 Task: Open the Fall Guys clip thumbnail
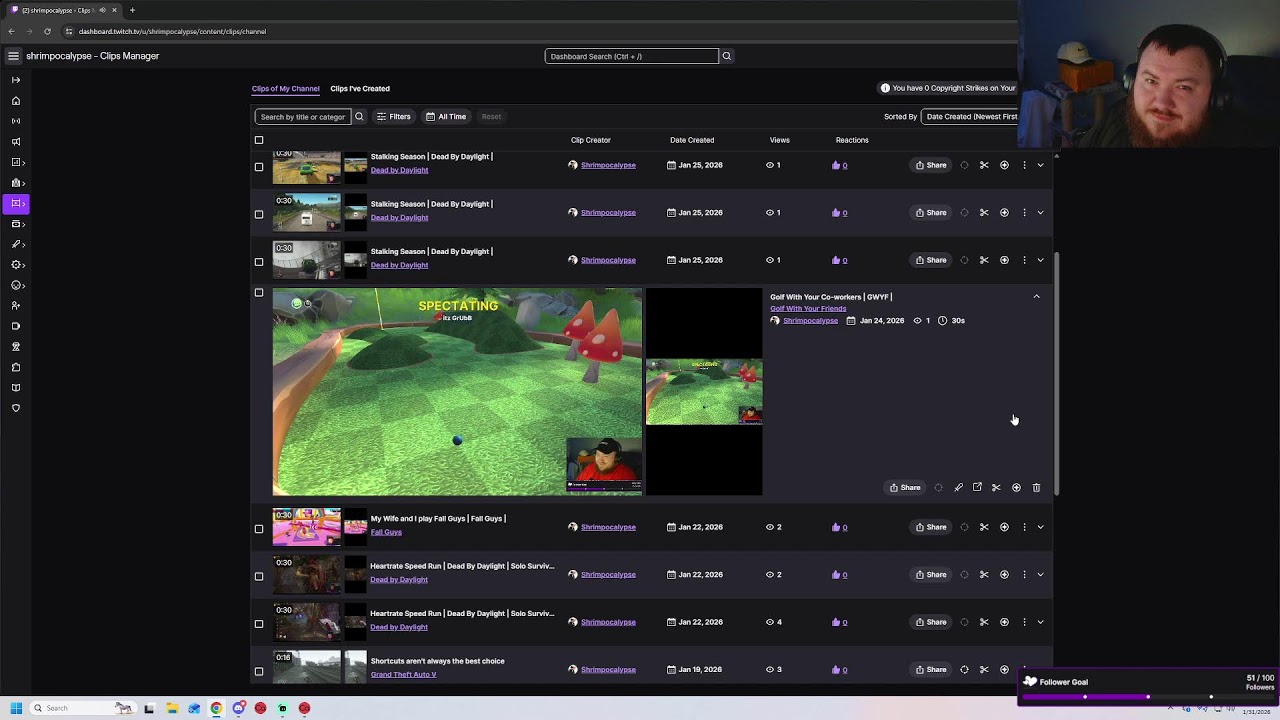[307, 527]
